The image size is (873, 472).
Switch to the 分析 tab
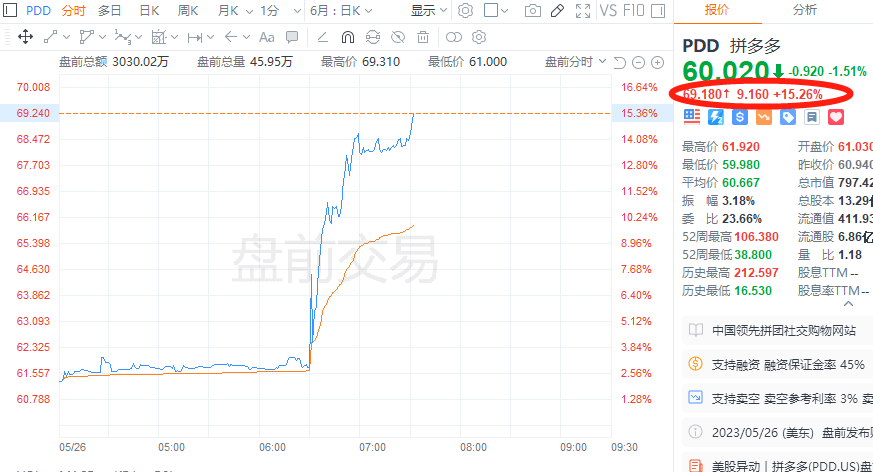point(805,9)
